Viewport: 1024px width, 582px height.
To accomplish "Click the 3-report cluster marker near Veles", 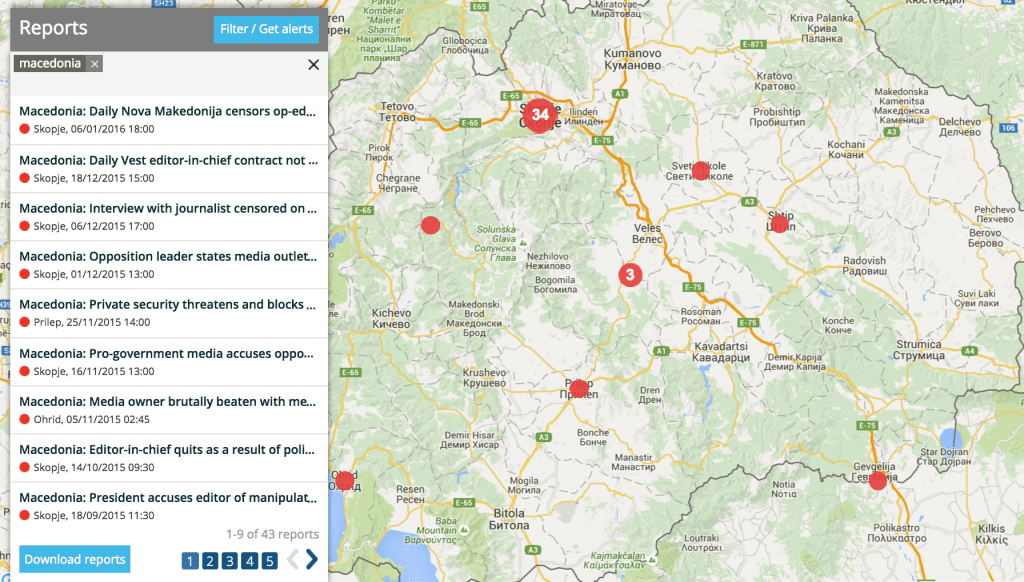I will click(x=629, y=274).
